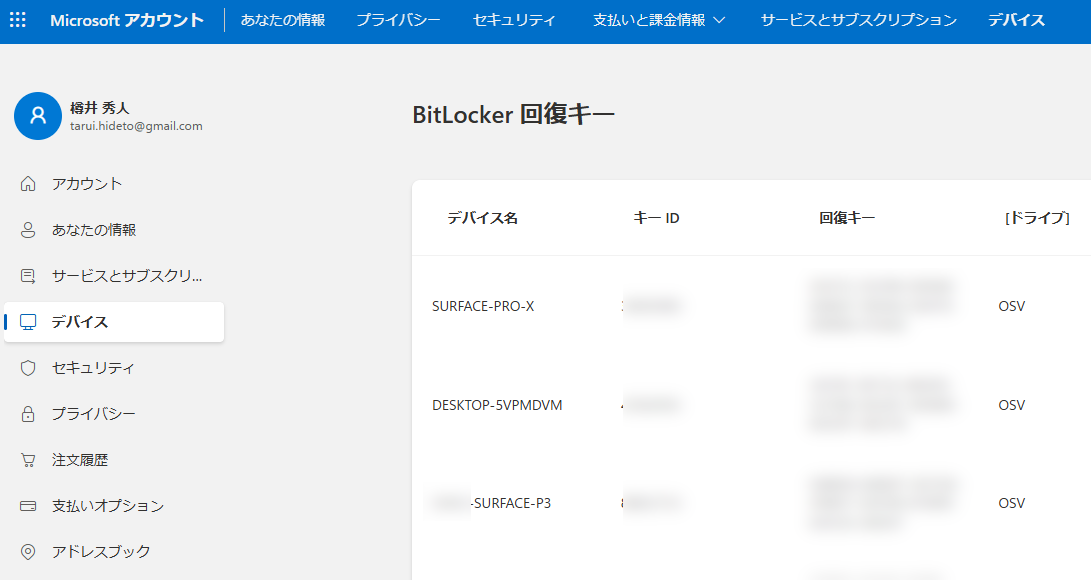Click the OSV drive label for SURFACE-PRO-X

pos(1011,306)
